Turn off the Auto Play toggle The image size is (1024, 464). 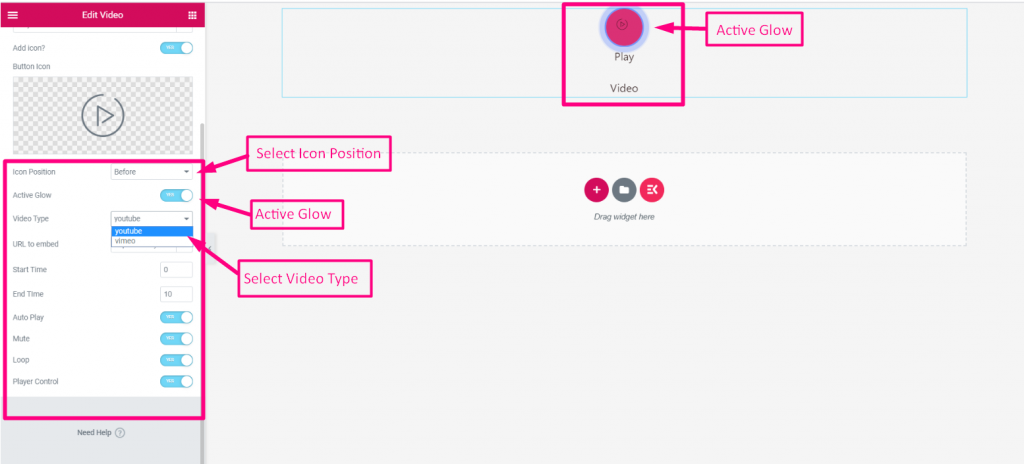176,317
